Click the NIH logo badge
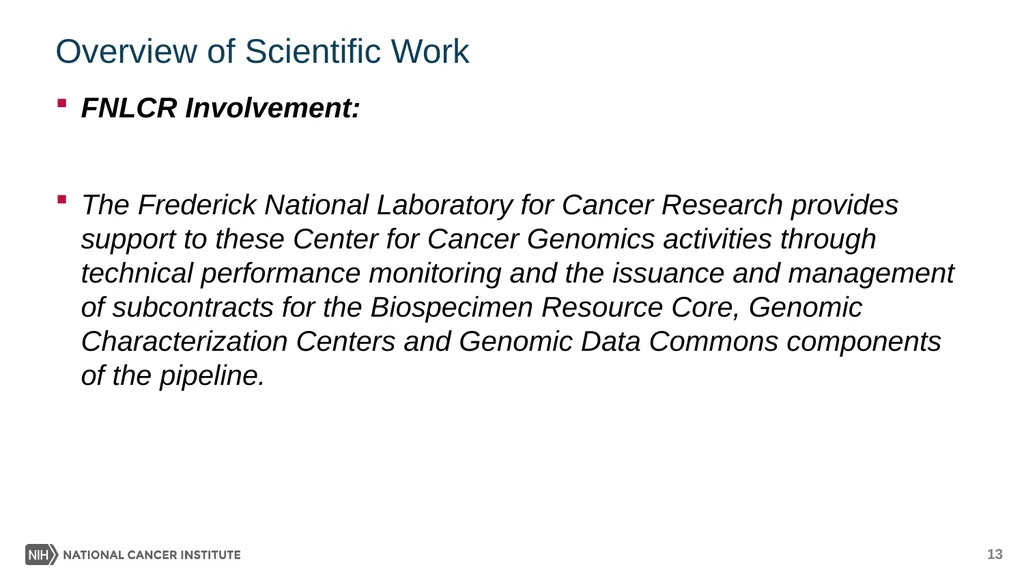The width and height of the screenshot is (1024, 576). 42,554
